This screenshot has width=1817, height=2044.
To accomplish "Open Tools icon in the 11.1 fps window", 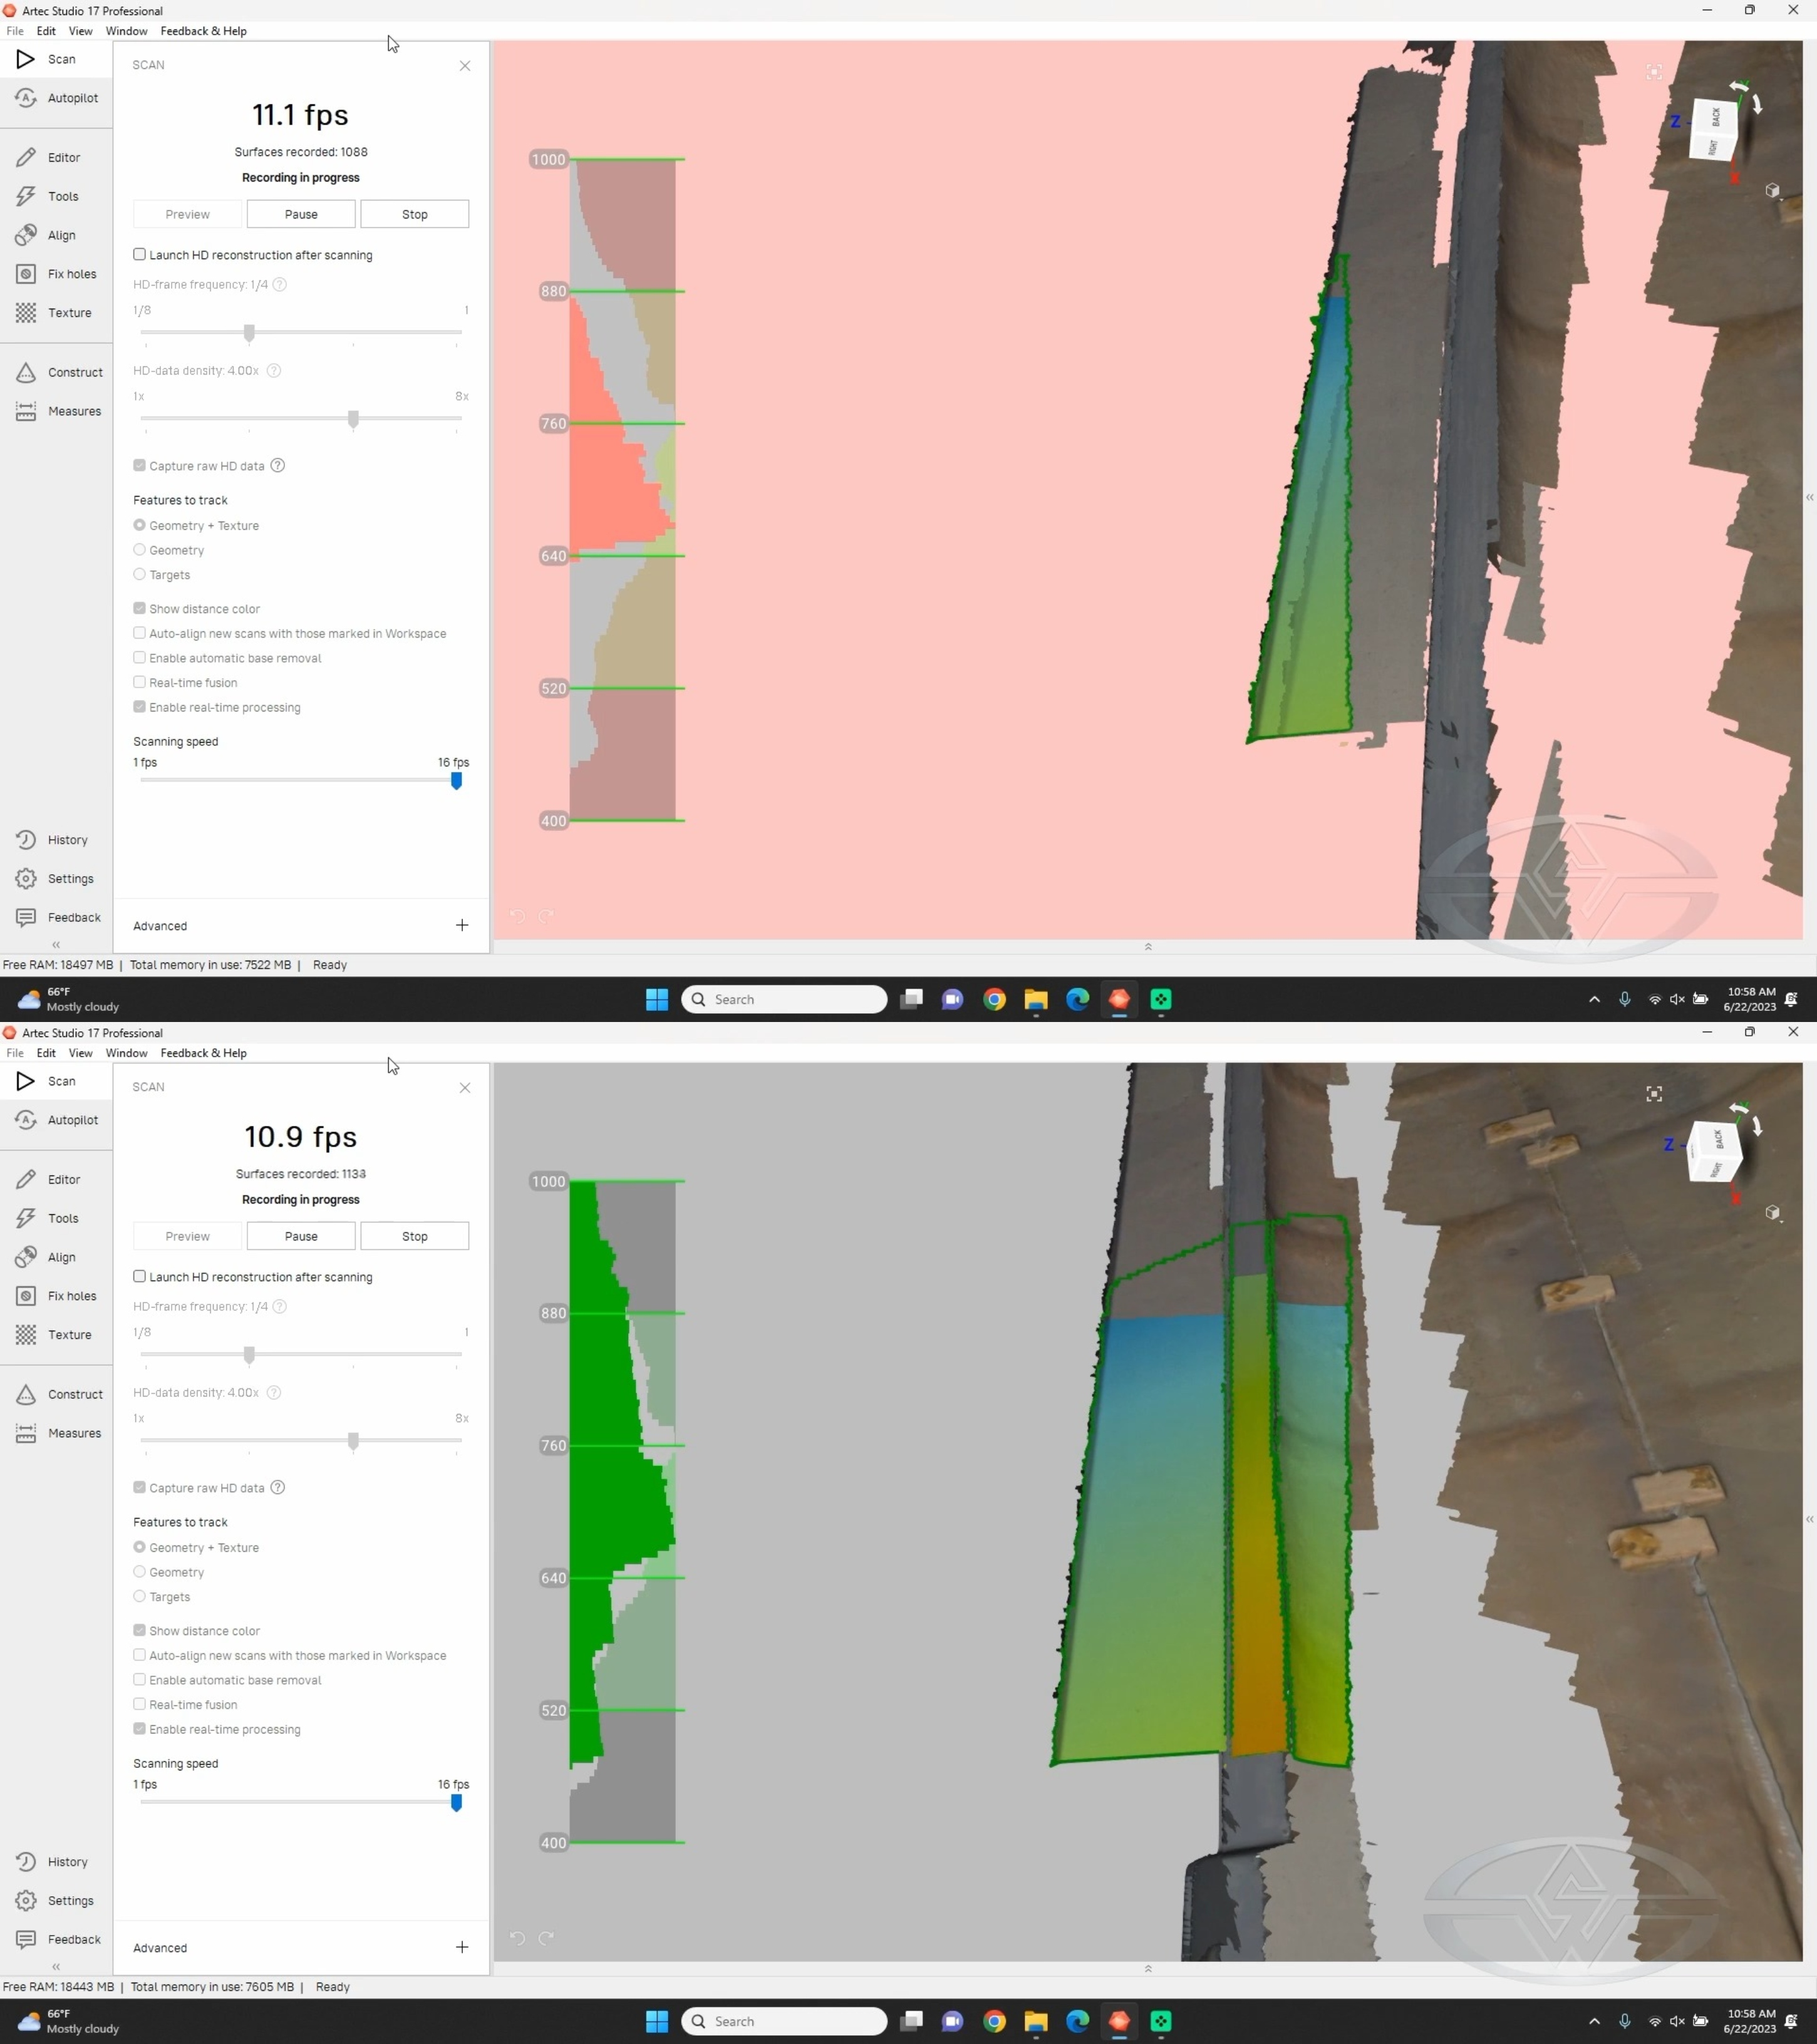I will click(26, 197).
